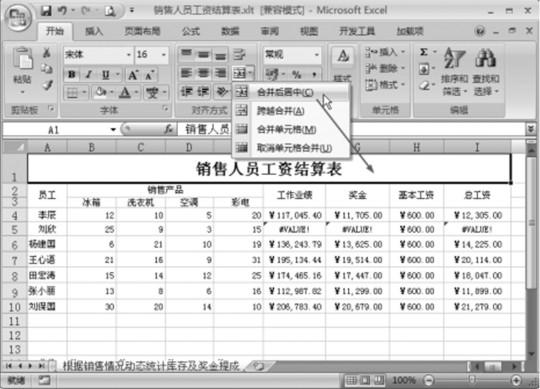Screen dimensions: 540x389
Task: Apply percent style to cell
Action: [297, 74]
